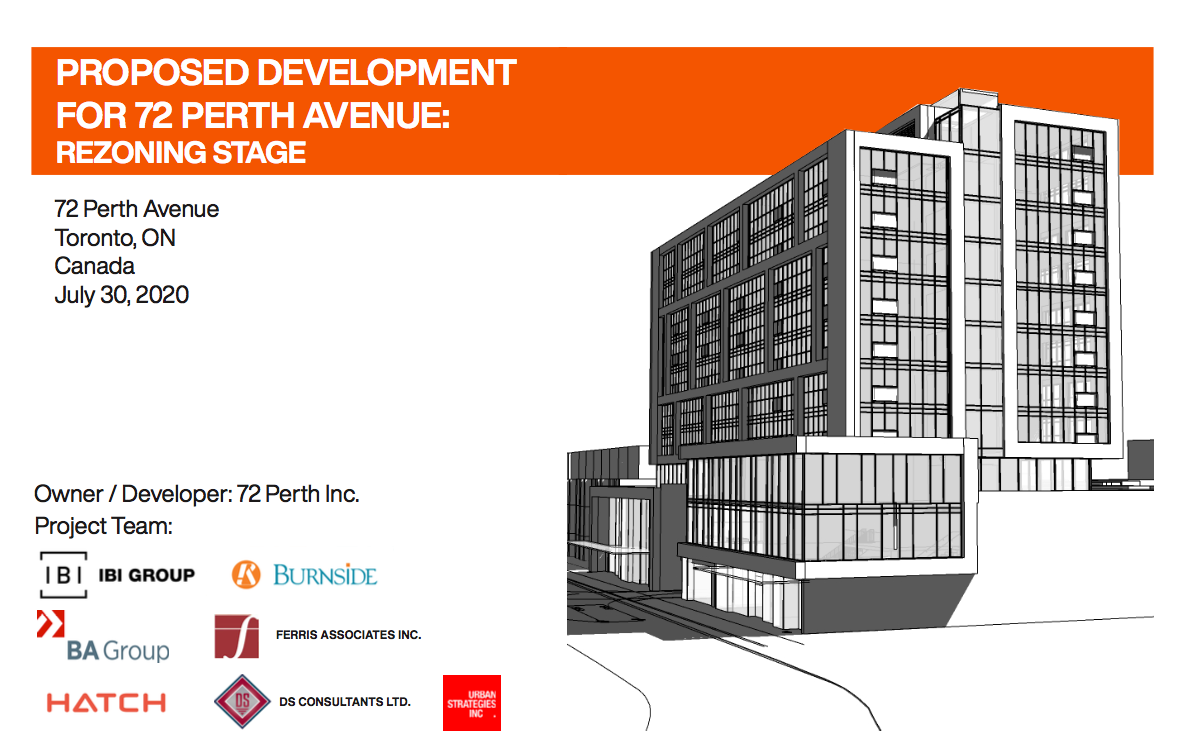Click the BA Group red arrow icon
Image resolution: width=1200 pixels, height=742 pixels.
click(50, 622)
